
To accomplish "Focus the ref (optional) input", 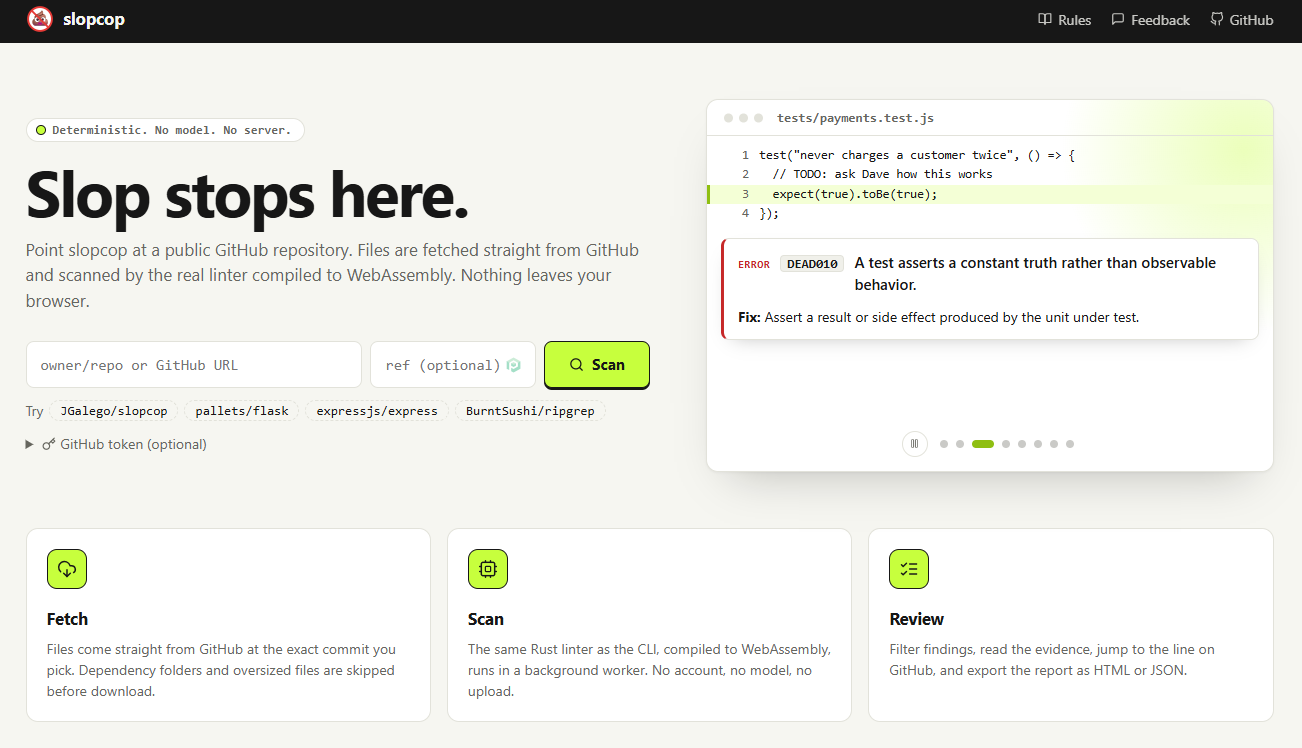I will [x=453, y=365].
